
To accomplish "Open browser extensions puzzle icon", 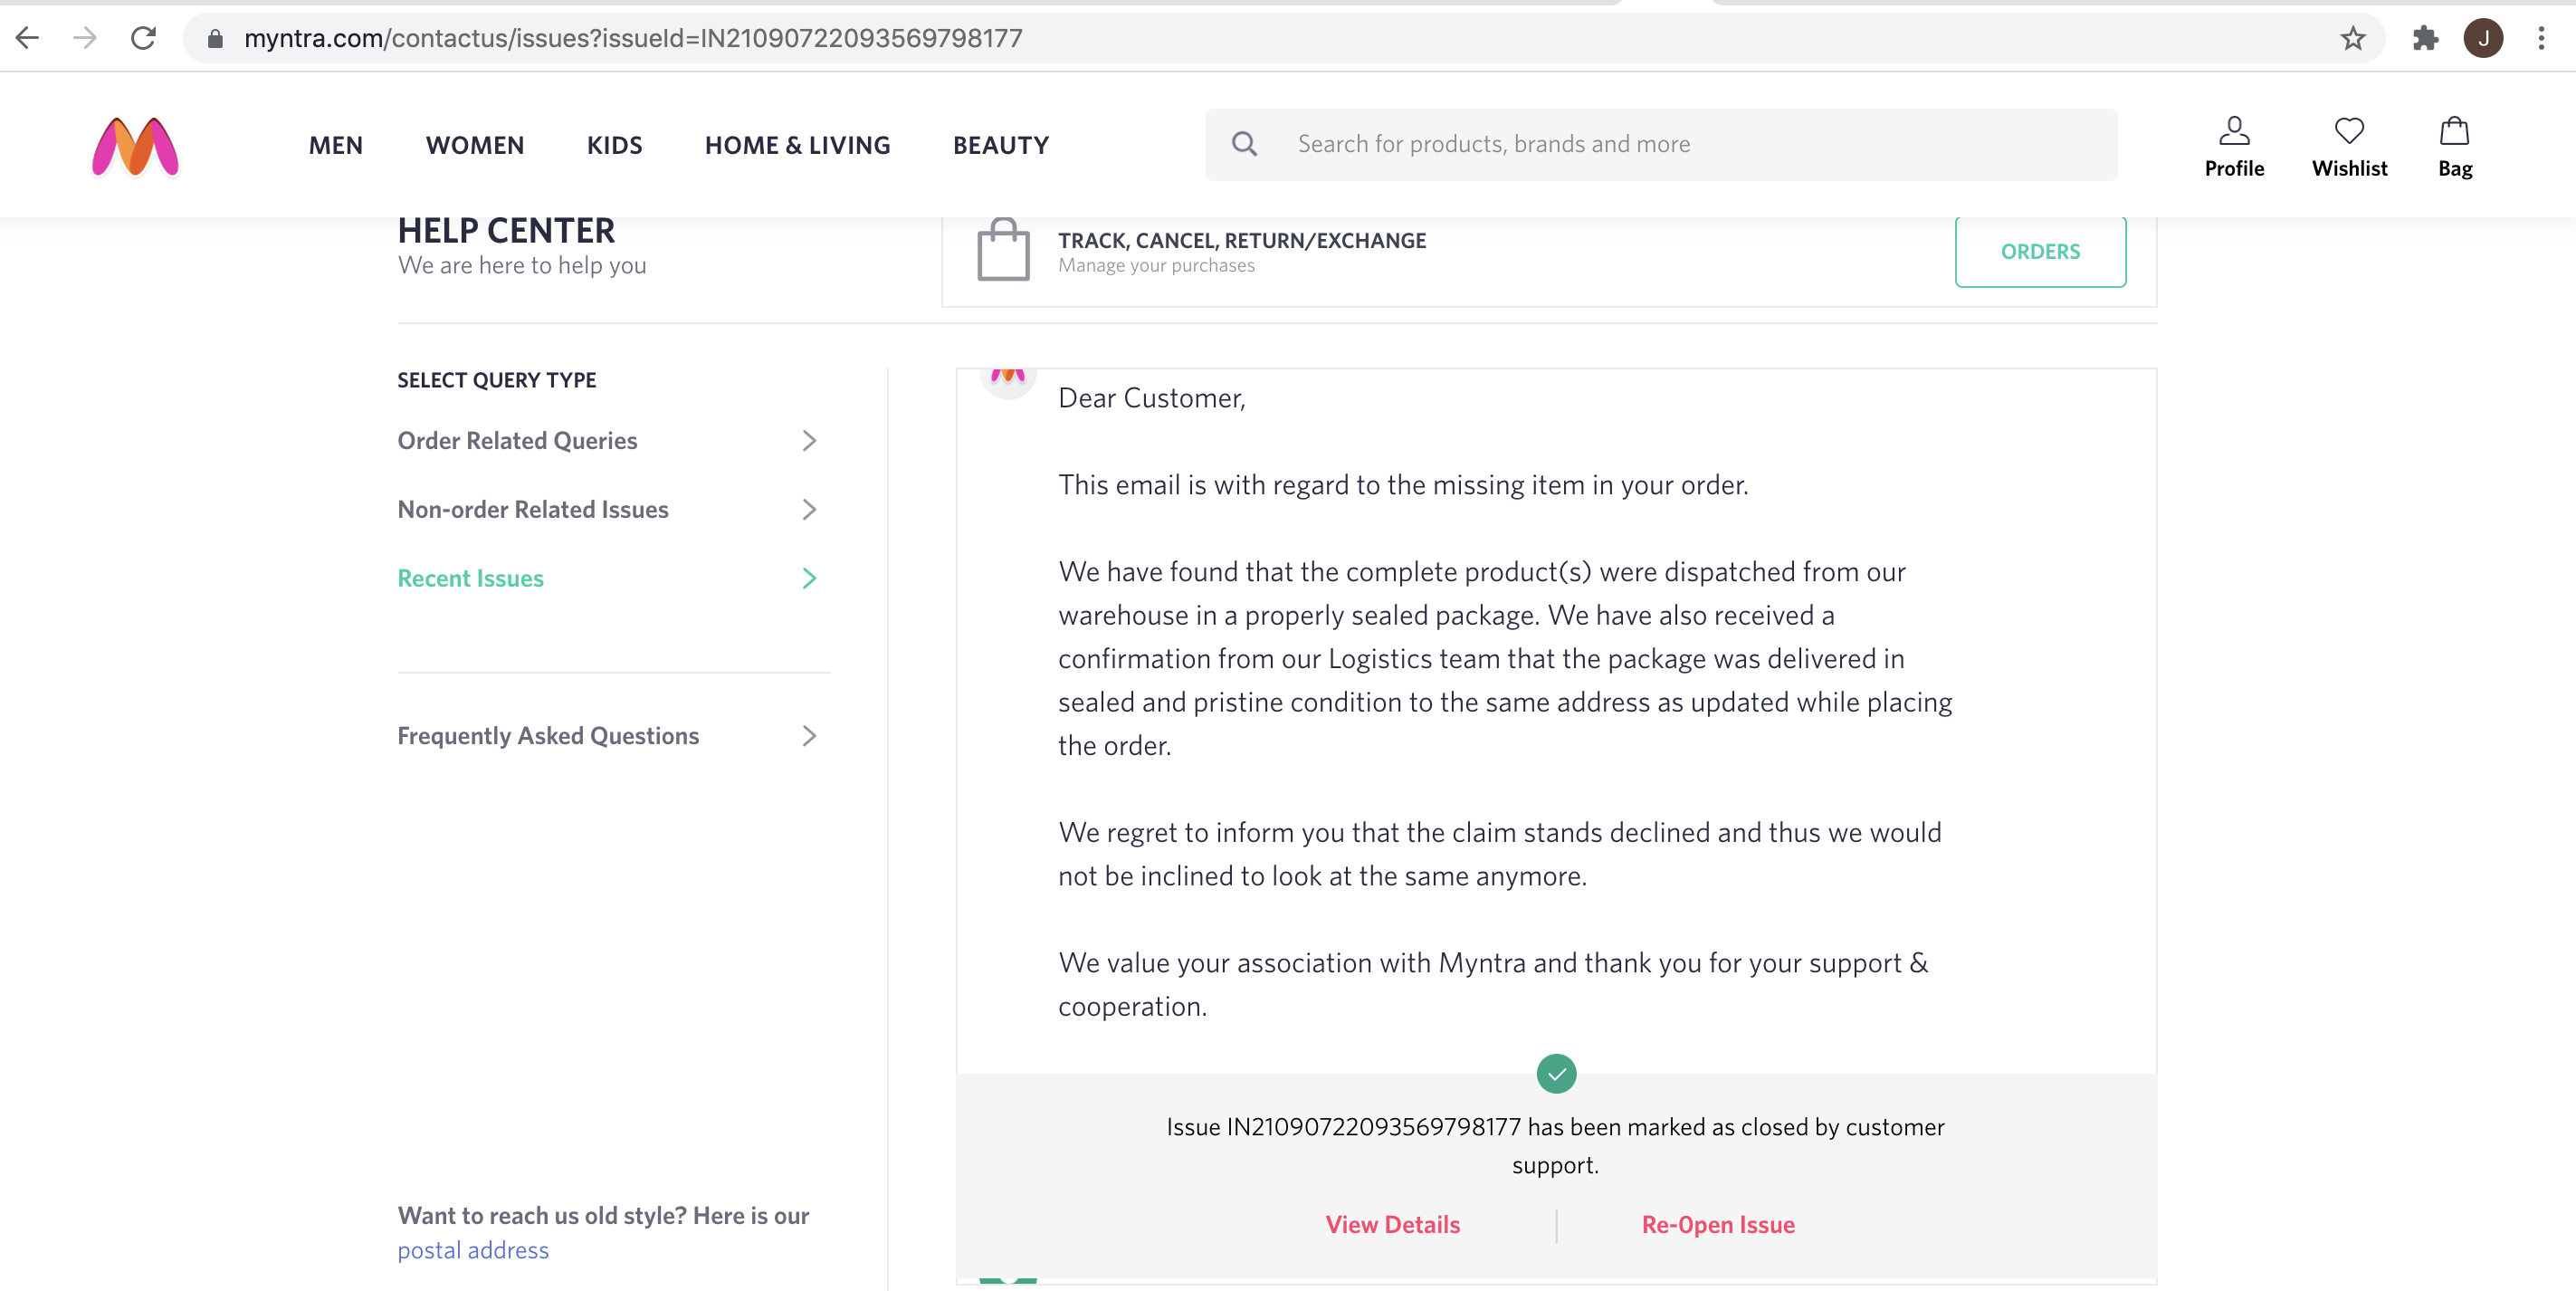I will [x=2424, y=38].
